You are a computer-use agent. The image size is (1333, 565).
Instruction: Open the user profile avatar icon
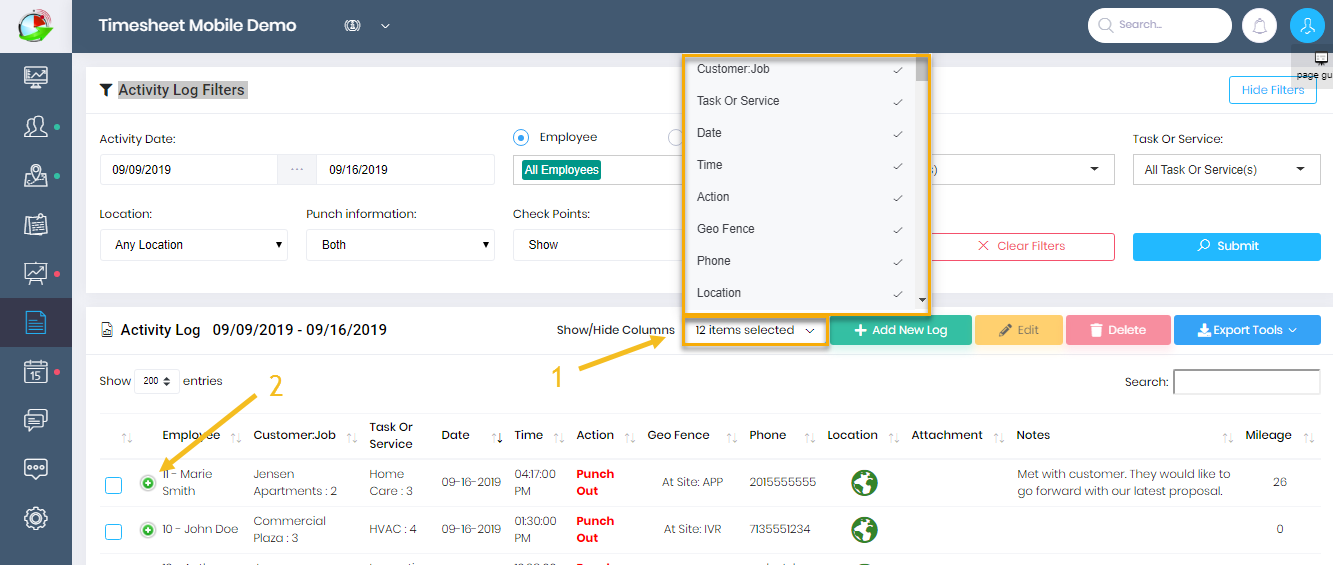click(x=1307, y=25)
